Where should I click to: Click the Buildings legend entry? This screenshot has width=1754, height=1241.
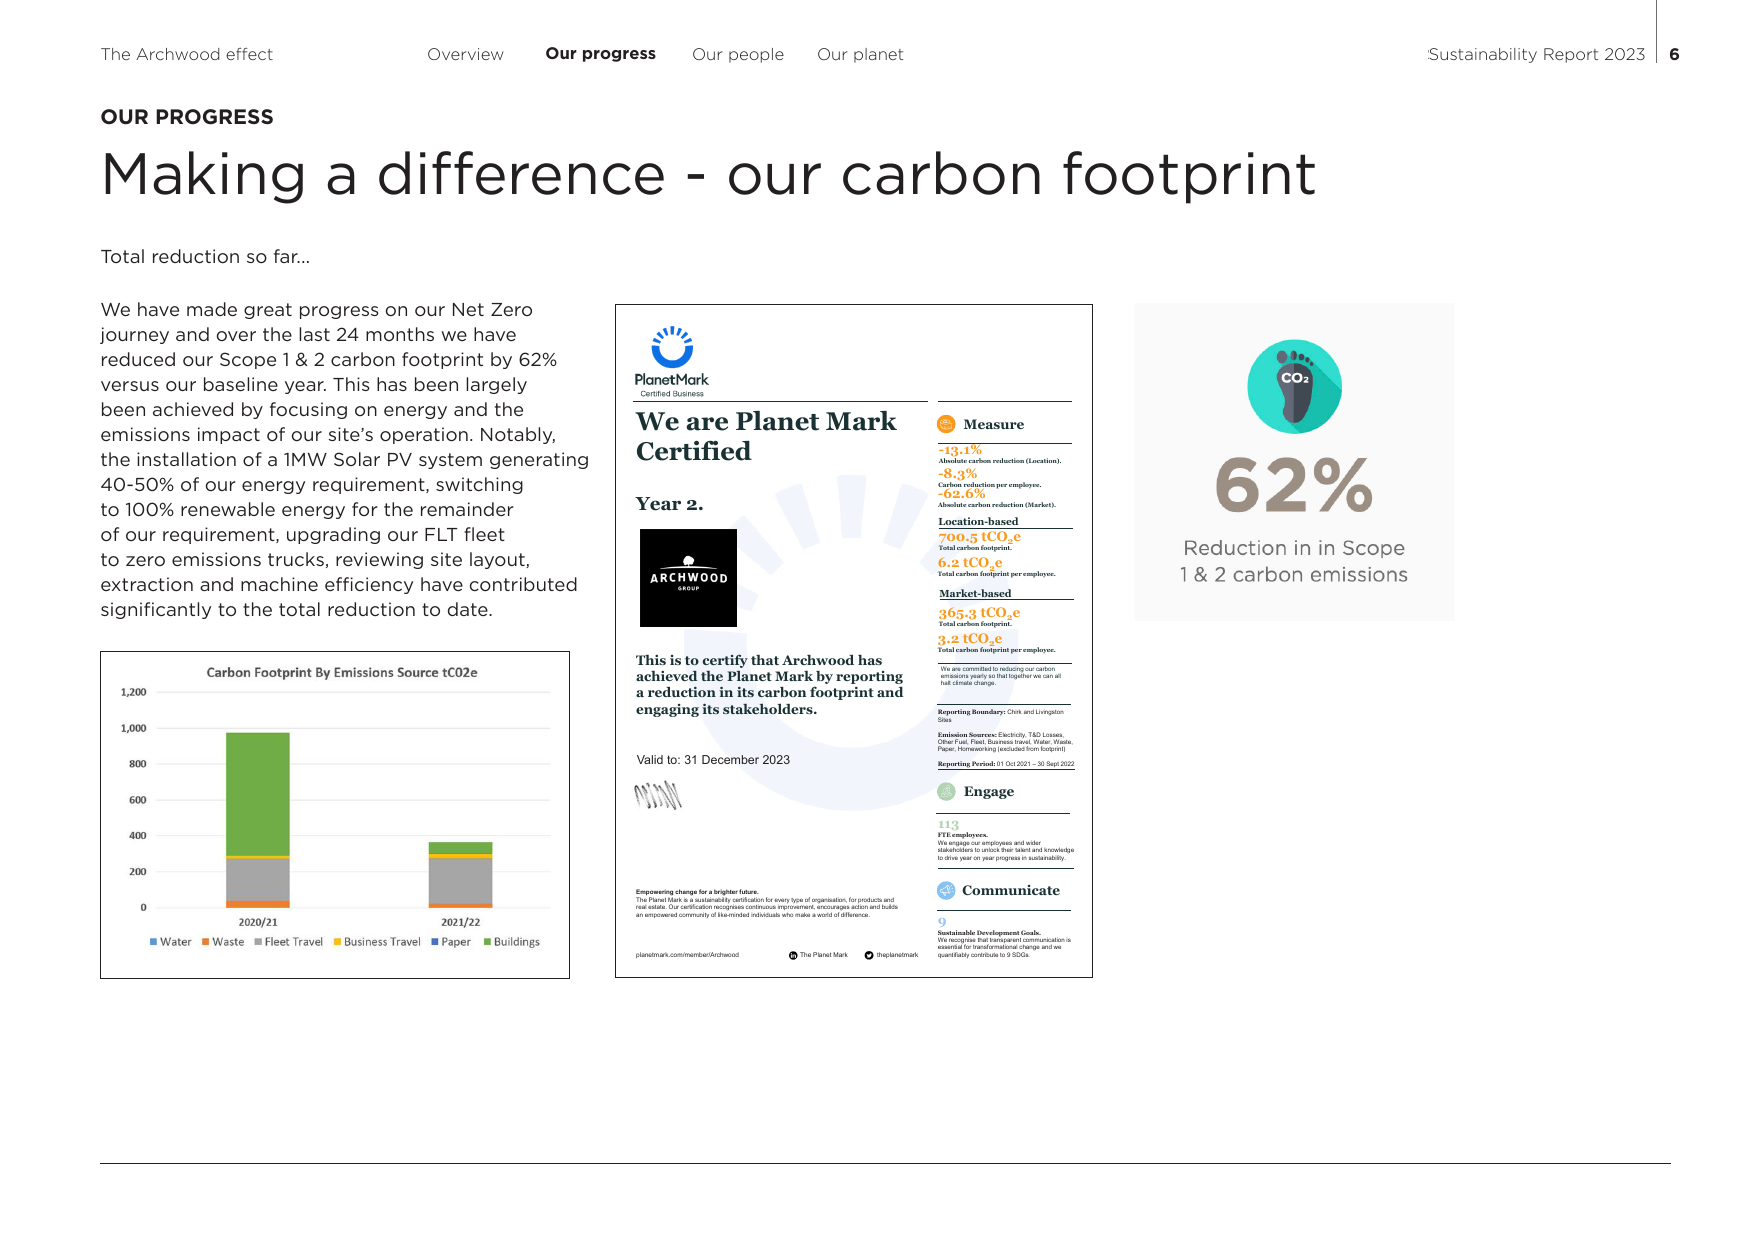point(511,942)
